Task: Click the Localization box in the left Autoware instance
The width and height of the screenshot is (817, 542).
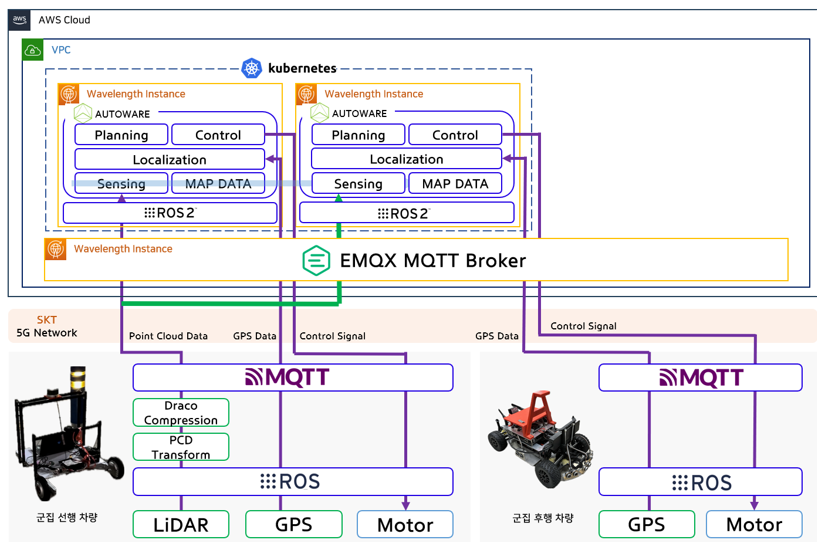Action: 170,159
